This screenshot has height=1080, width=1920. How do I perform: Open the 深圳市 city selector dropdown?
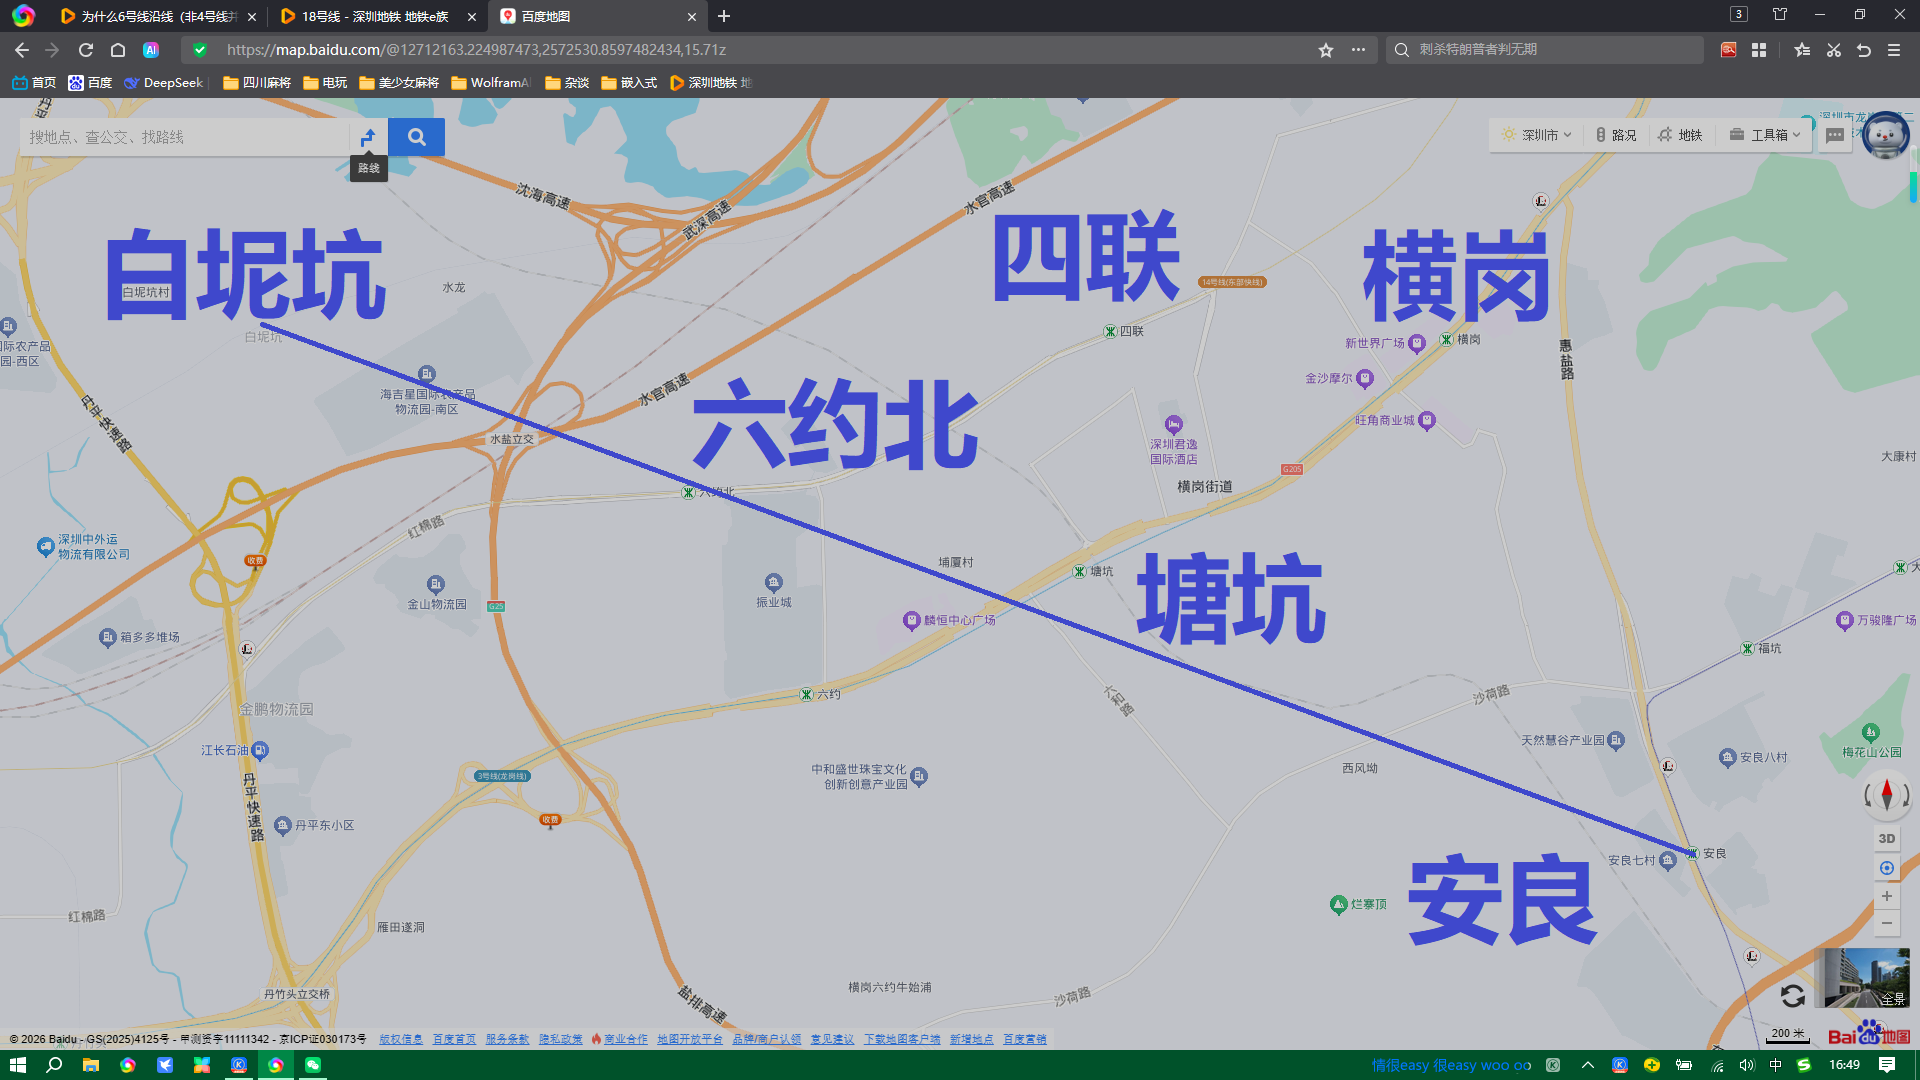[1535, 134]
